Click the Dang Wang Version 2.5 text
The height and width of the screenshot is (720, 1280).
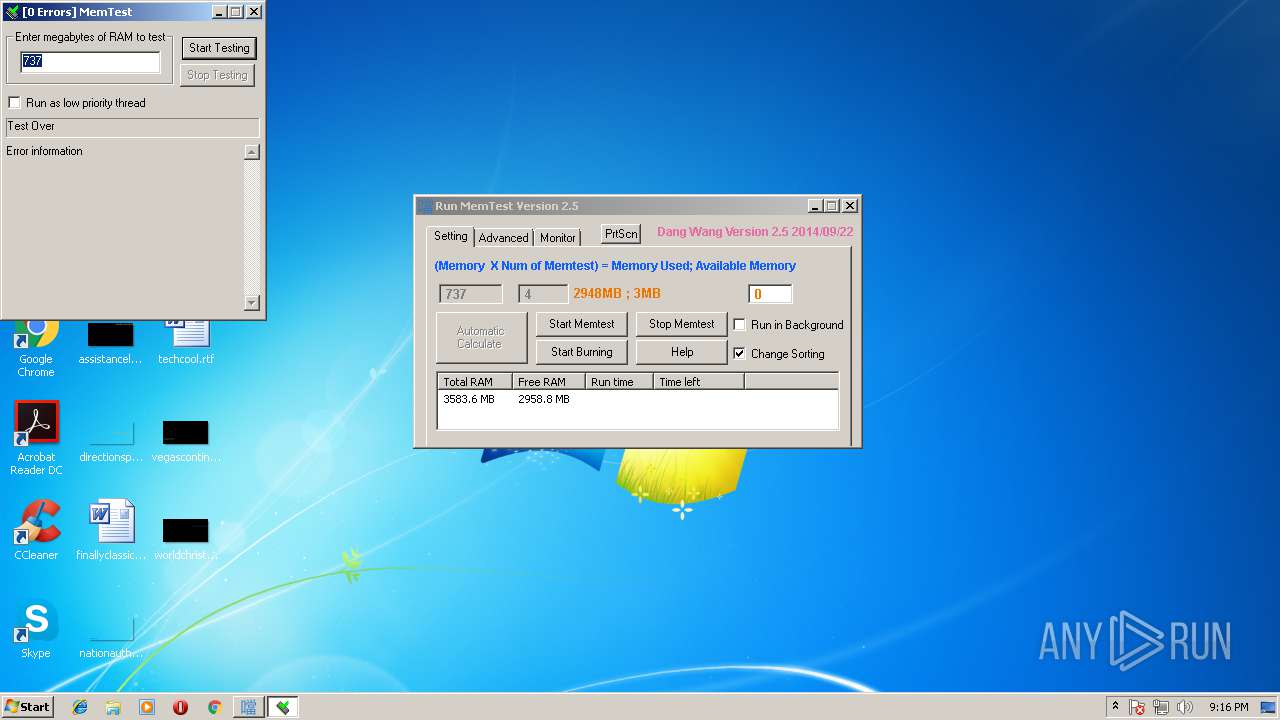755,232
